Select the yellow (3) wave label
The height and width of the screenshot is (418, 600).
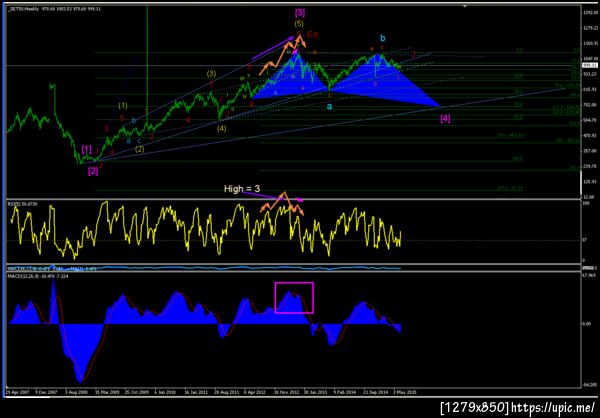point(212,74)
